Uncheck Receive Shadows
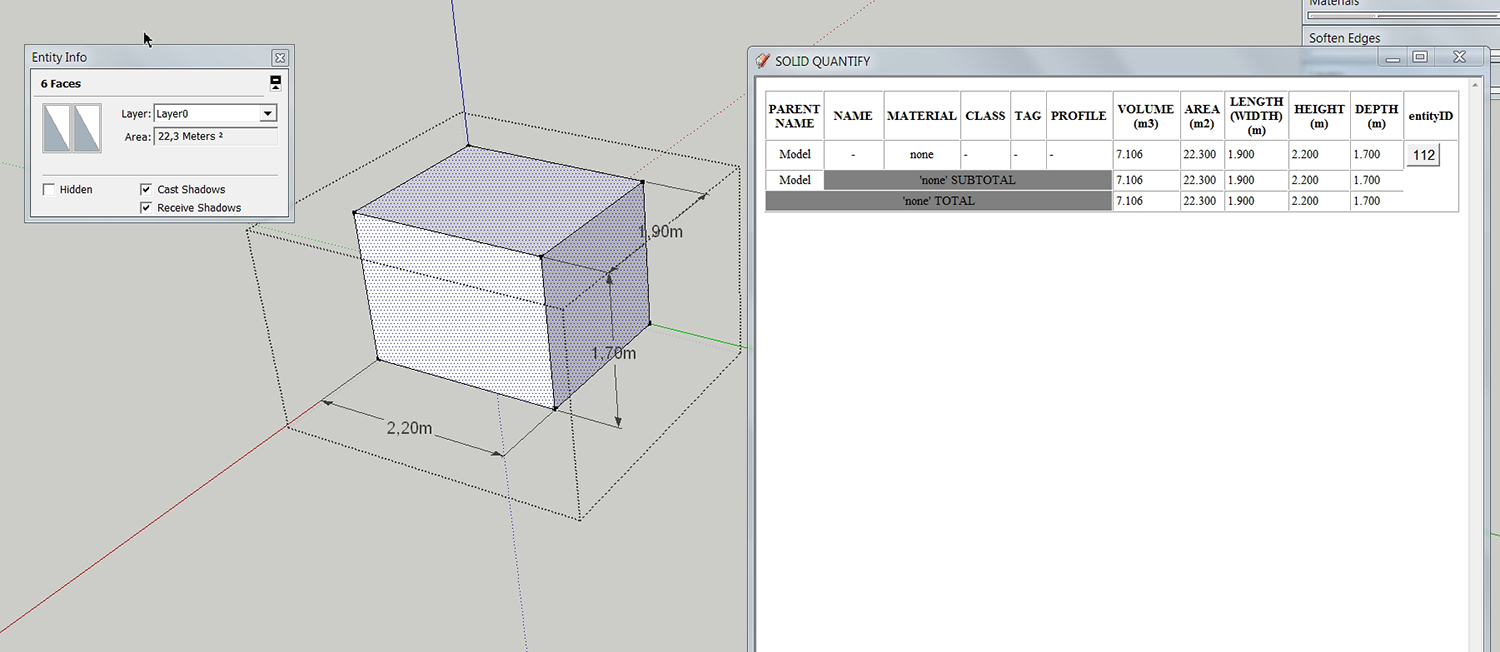This screenshot has height=652, width=1500. 146,208
